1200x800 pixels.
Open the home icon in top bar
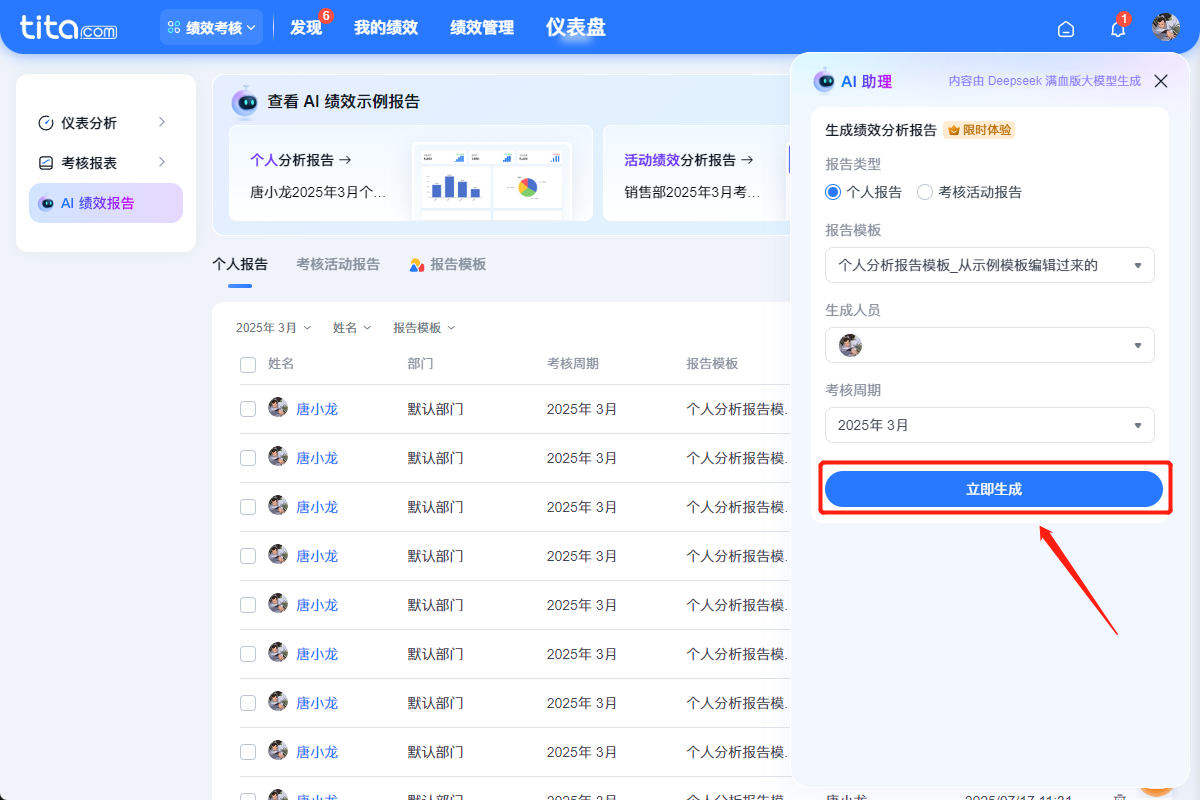(x=1065, y=29)
